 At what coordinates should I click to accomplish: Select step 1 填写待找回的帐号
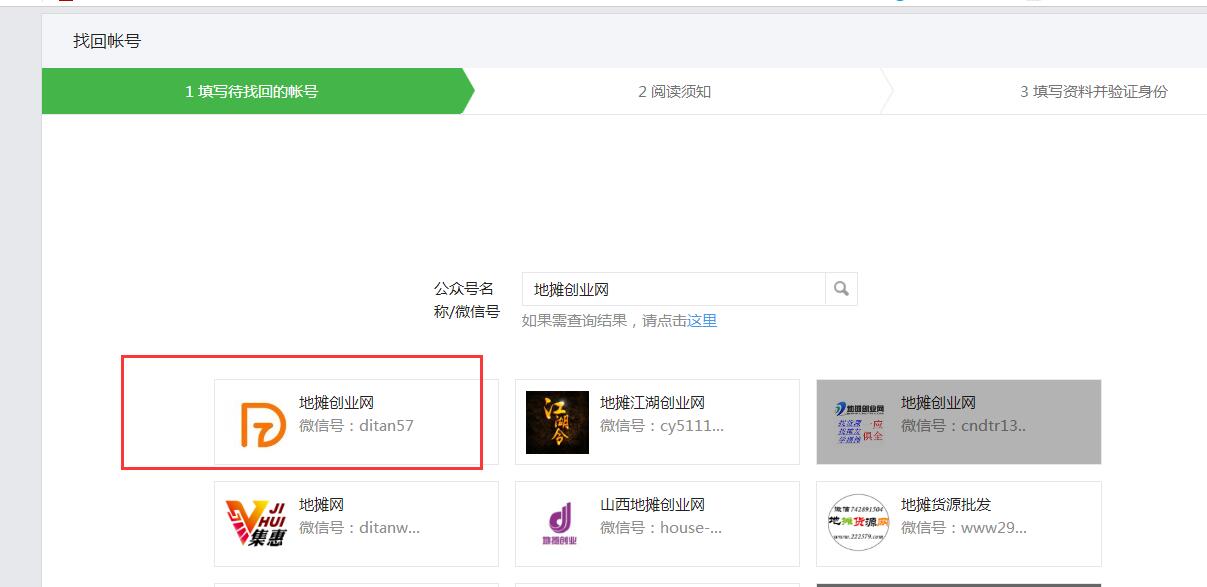click(x=252, y=91)
